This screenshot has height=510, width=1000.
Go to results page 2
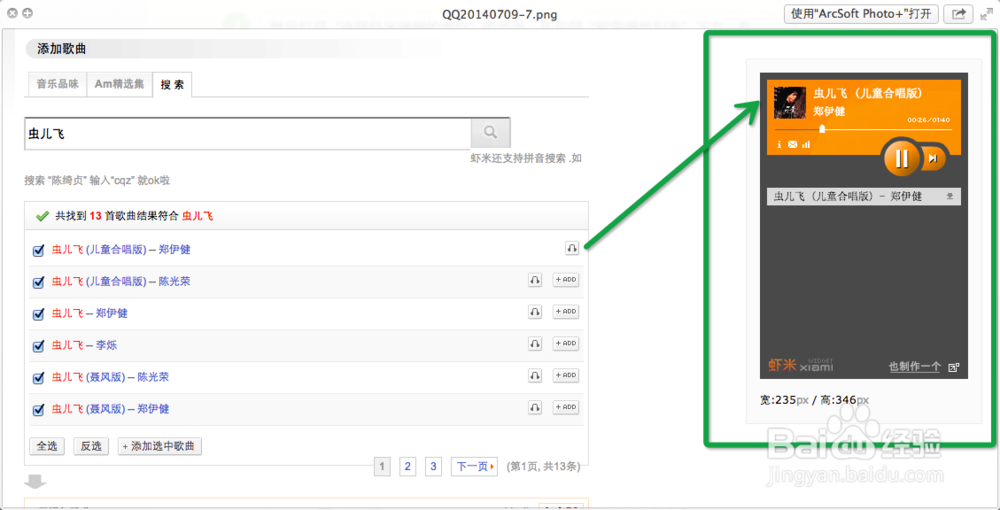[x=408, y=467]
